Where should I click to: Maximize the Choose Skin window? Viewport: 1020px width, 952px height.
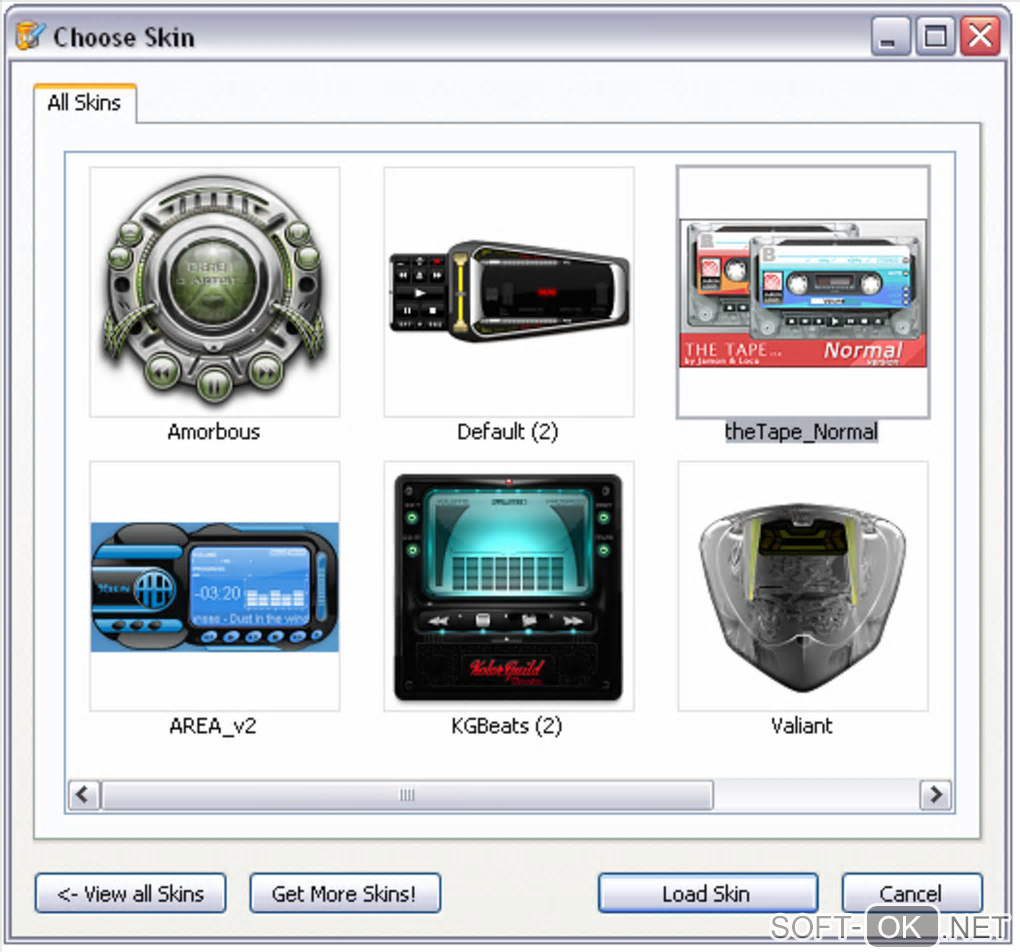tap(935, 36)
